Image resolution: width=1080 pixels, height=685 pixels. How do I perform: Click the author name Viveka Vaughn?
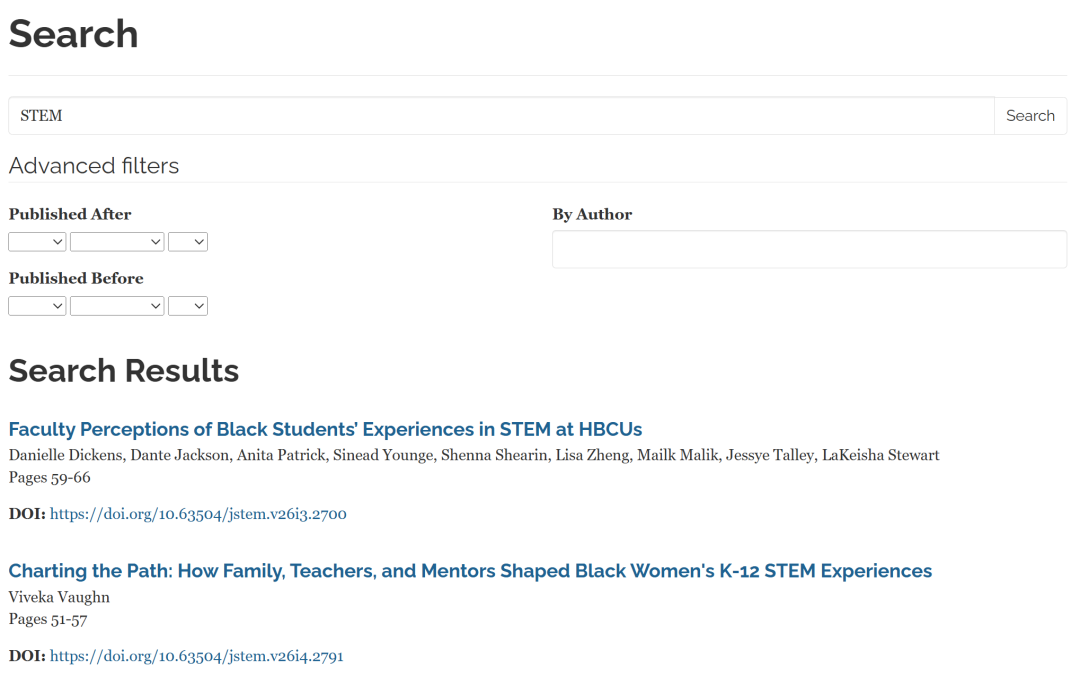click(59, 597)
